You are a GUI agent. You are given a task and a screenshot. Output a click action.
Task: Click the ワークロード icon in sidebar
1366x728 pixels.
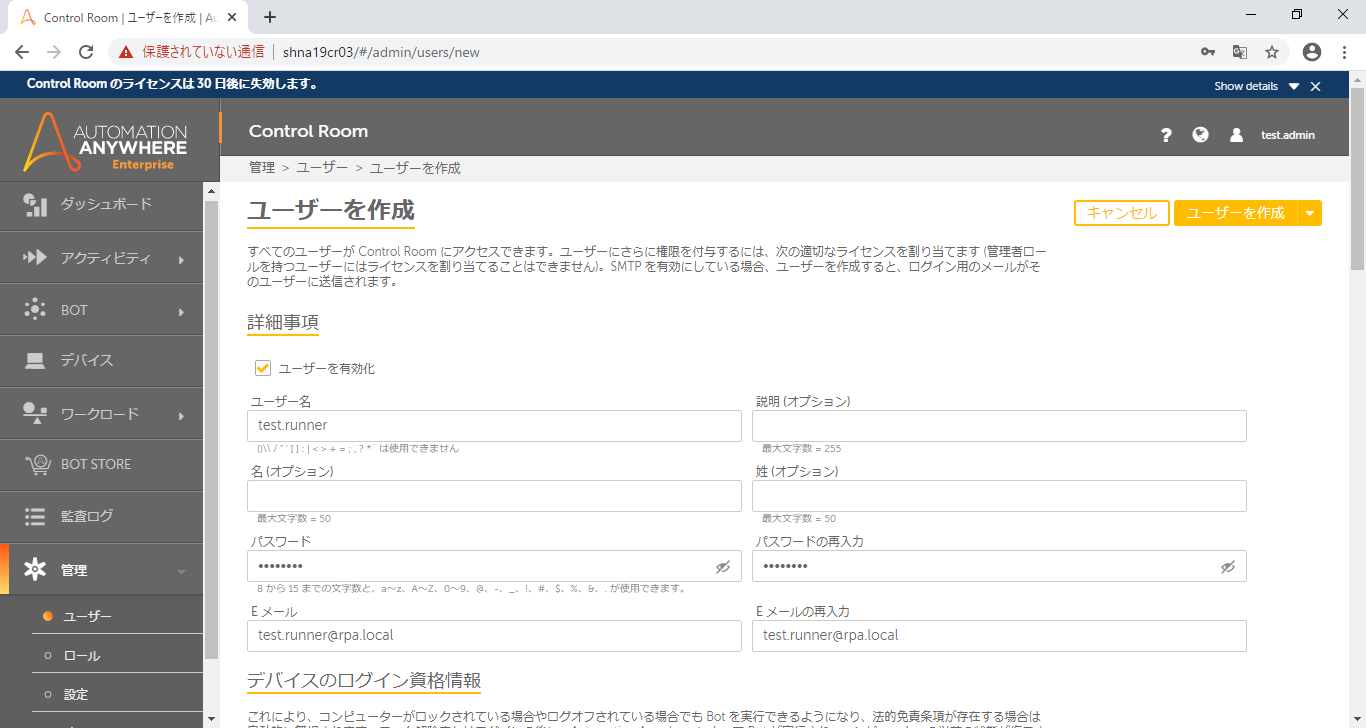(35, 413)
